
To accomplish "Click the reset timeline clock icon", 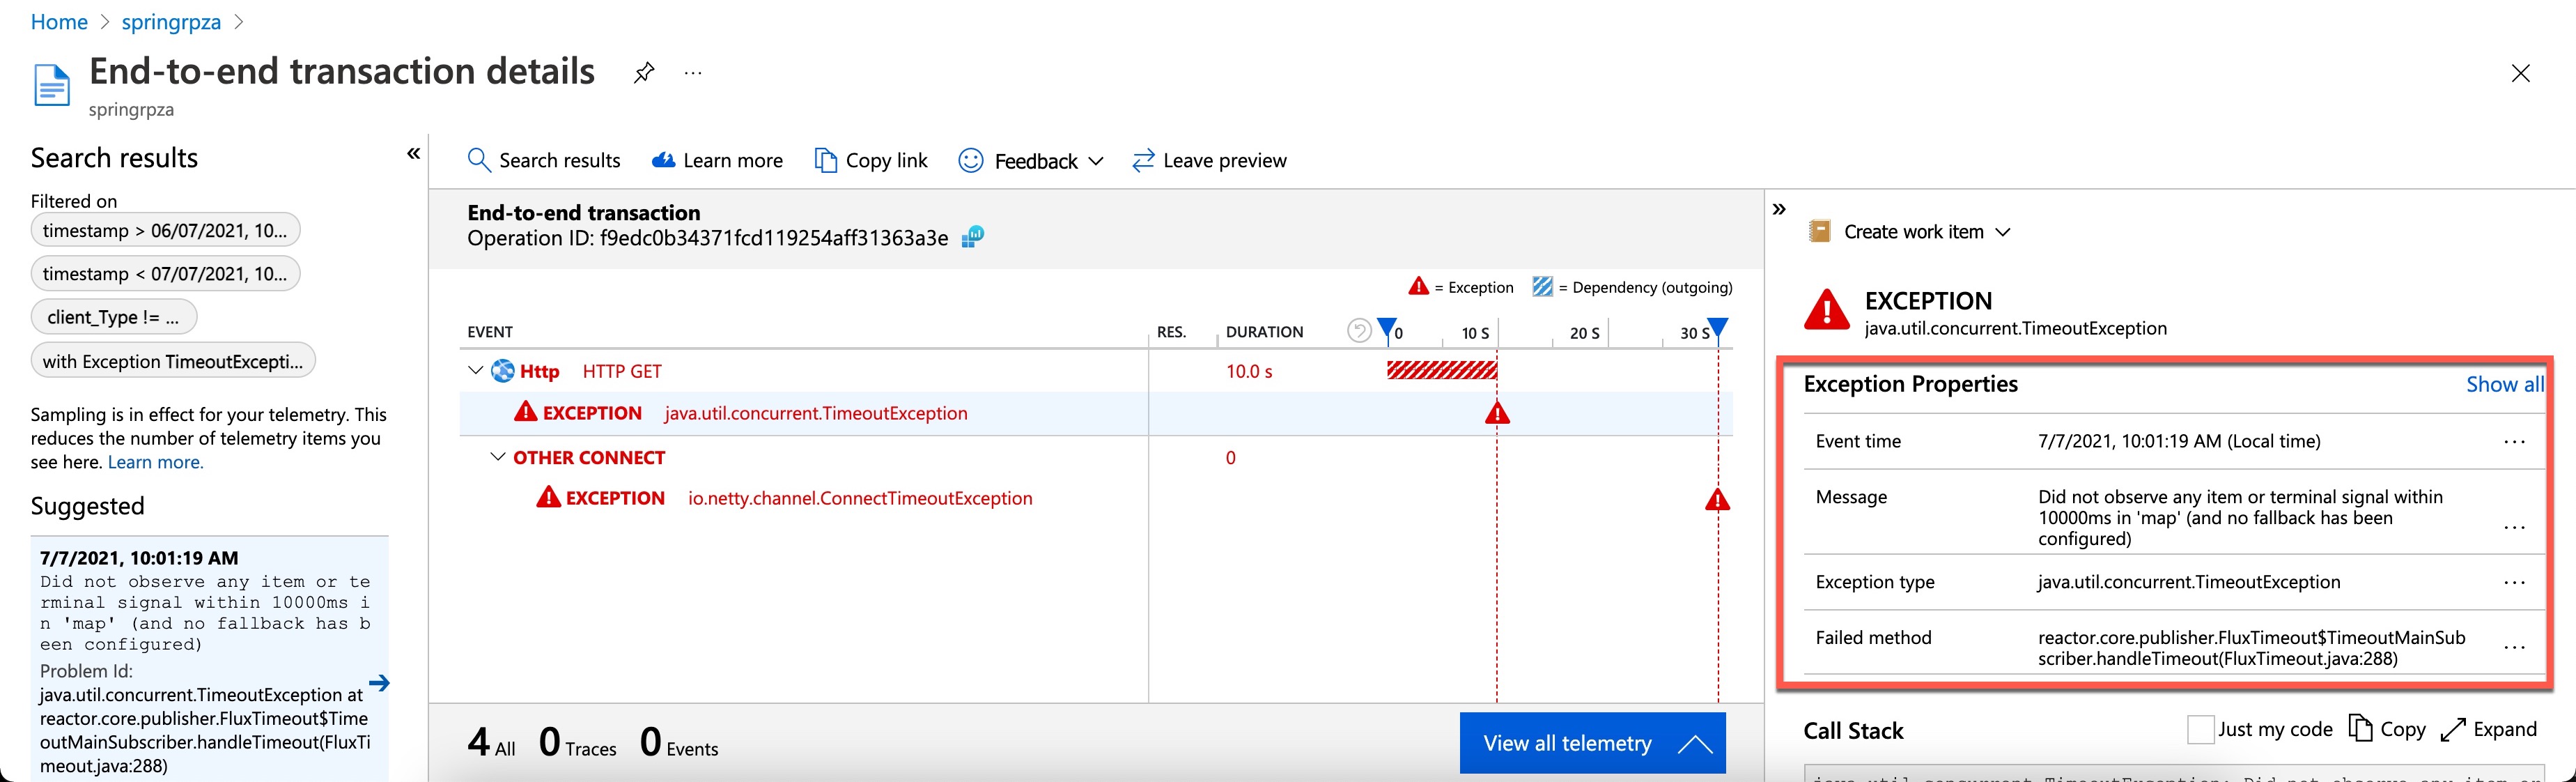I will coord(1358,331).
